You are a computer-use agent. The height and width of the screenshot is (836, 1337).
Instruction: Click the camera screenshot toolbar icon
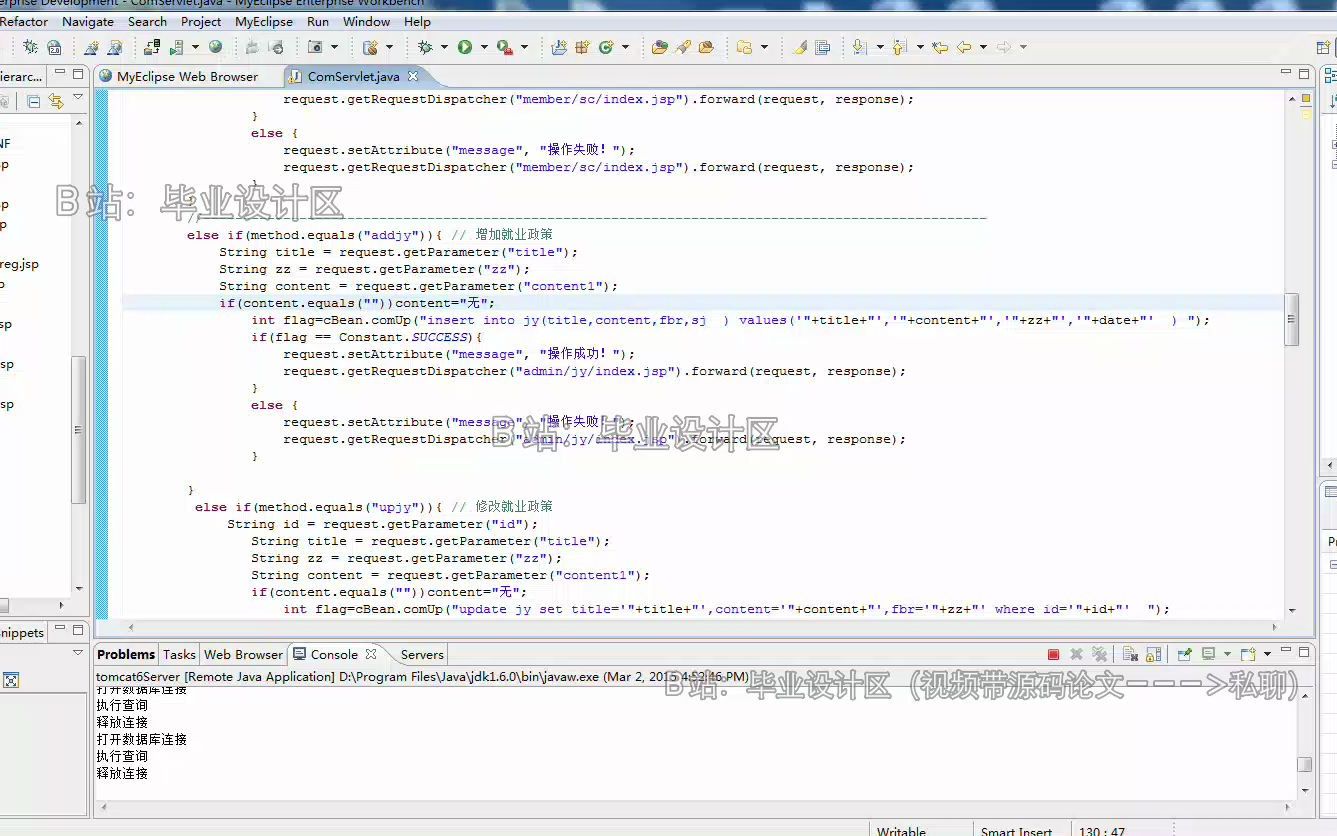[x=315, y=47]
